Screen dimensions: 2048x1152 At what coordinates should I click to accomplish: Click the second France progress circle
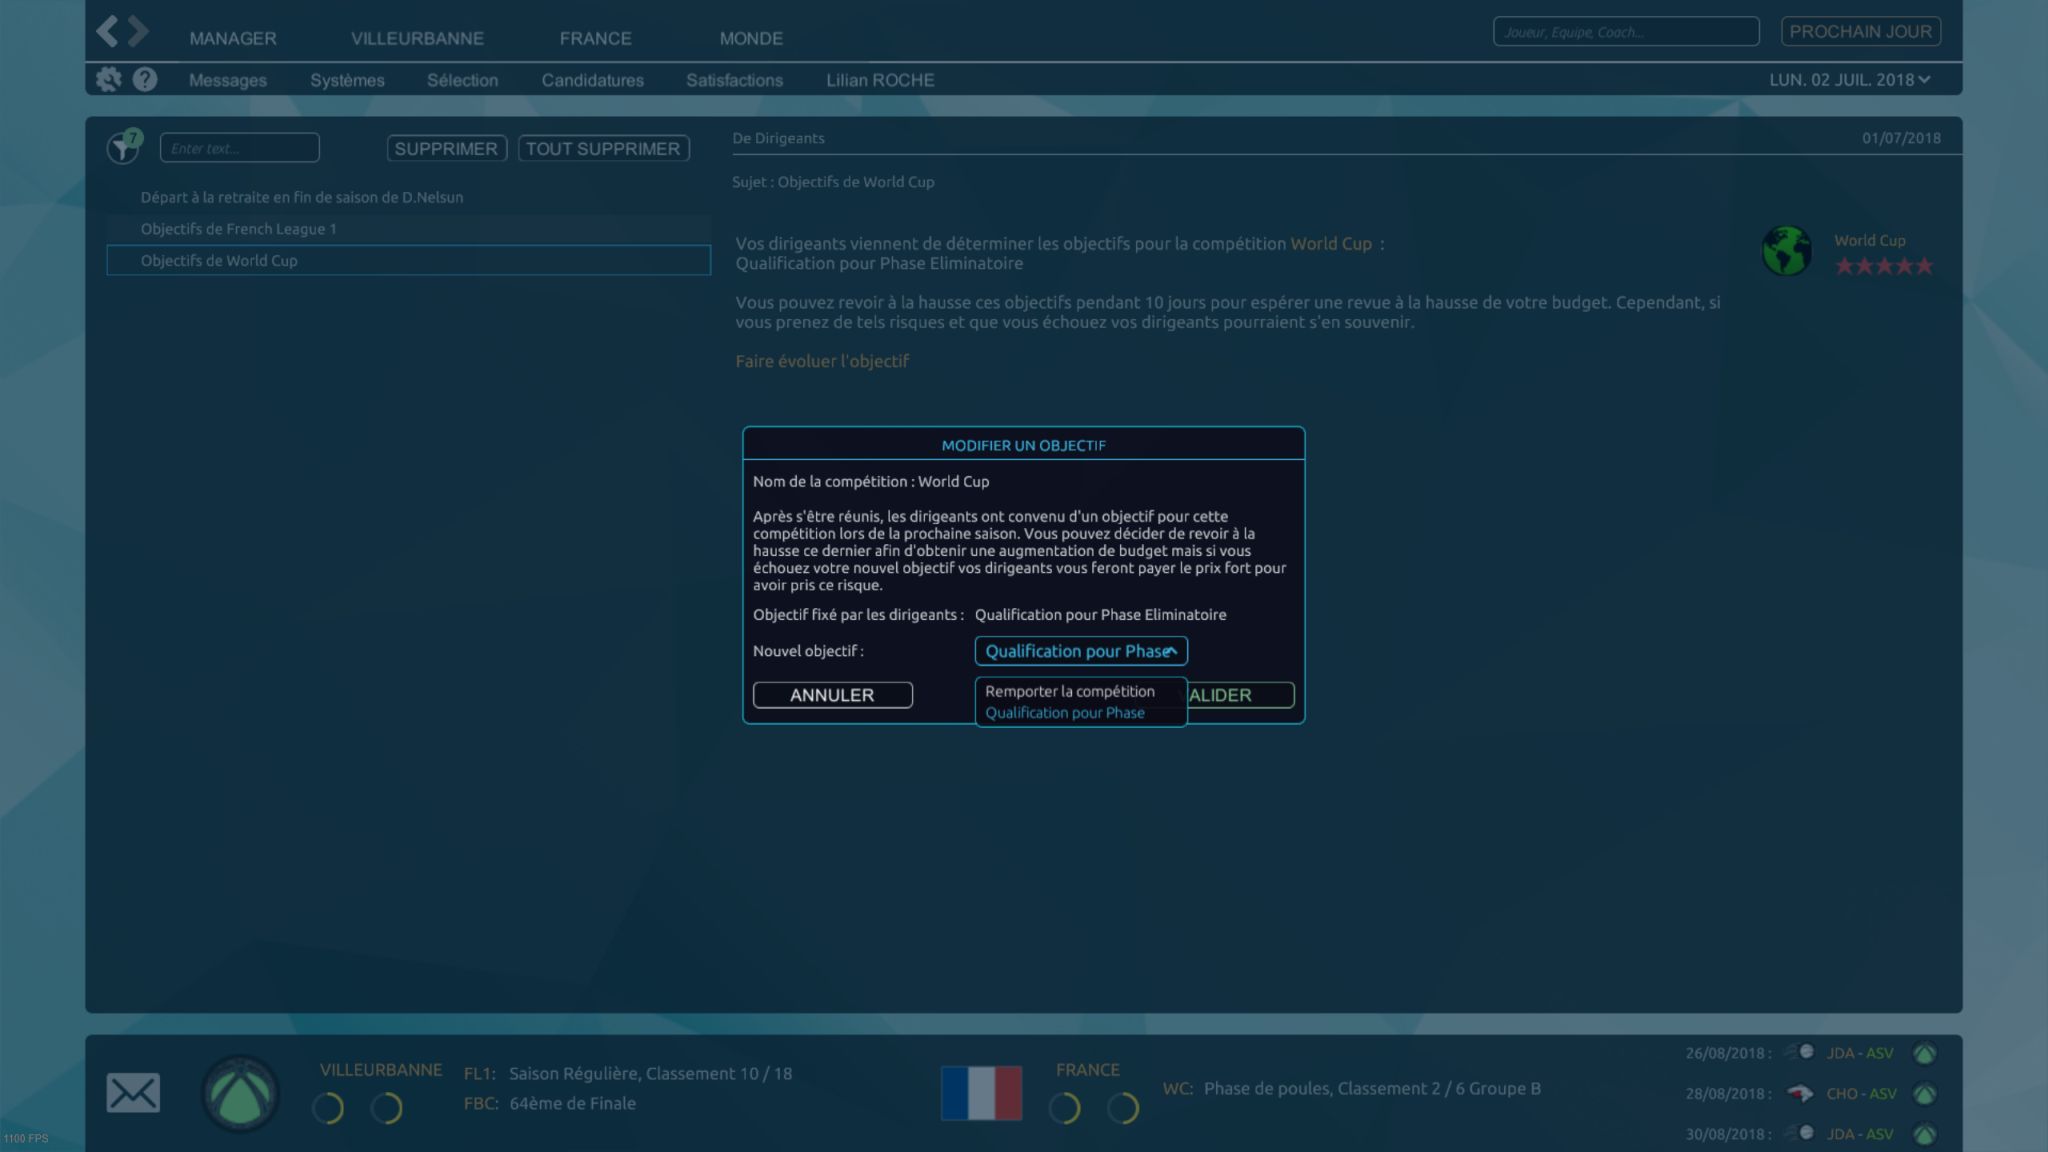coord(1123,1108)
